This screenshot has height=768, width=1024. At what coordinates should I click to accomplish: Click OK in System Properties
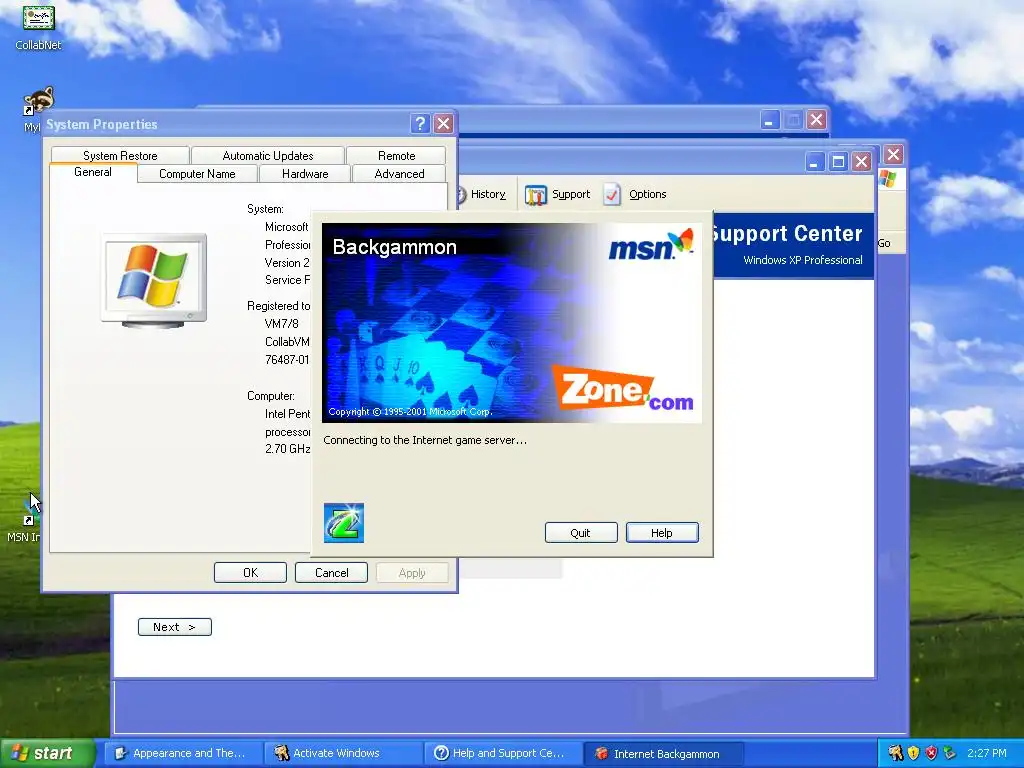click(250, 573)
